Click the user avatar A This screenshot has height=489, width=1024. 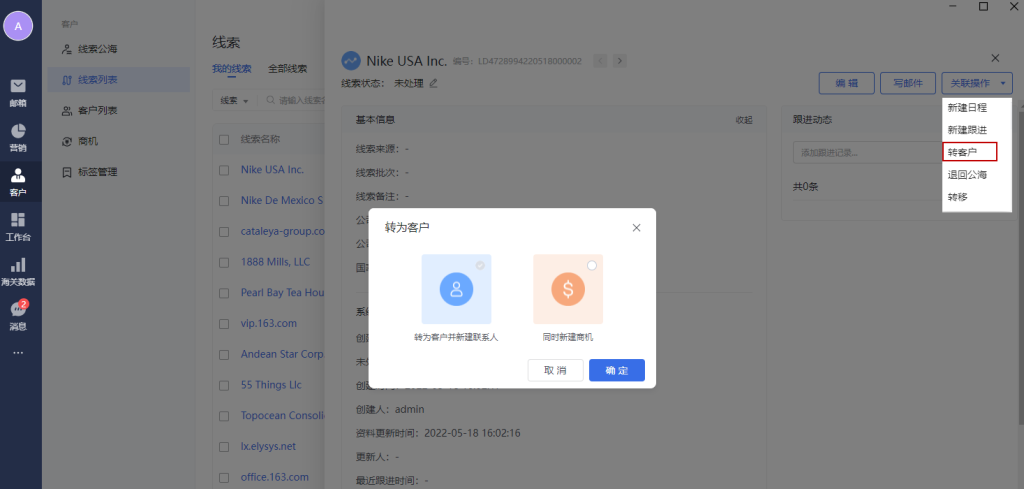point(18,26)
